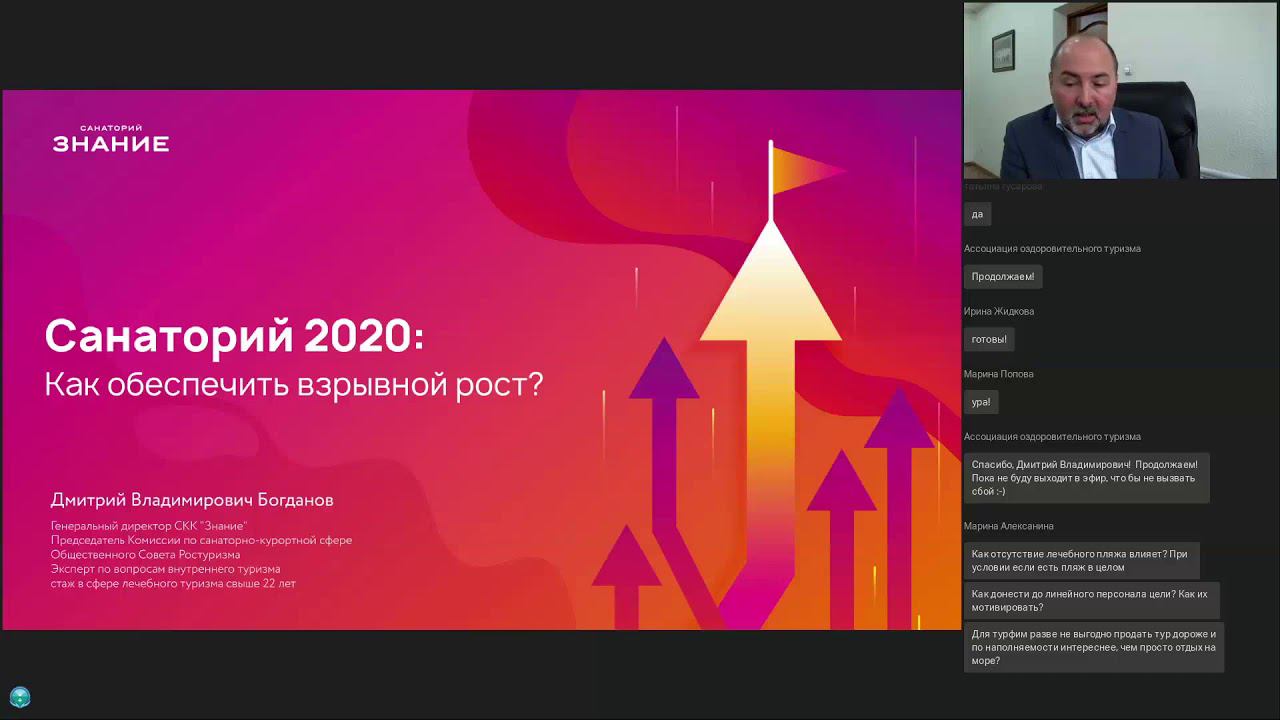Image resolution: width=1280 pixels, height=720 pixels.
Task: Click the subtitle "Как обеспечить взрывной рост?"
Action: point(294,384)
